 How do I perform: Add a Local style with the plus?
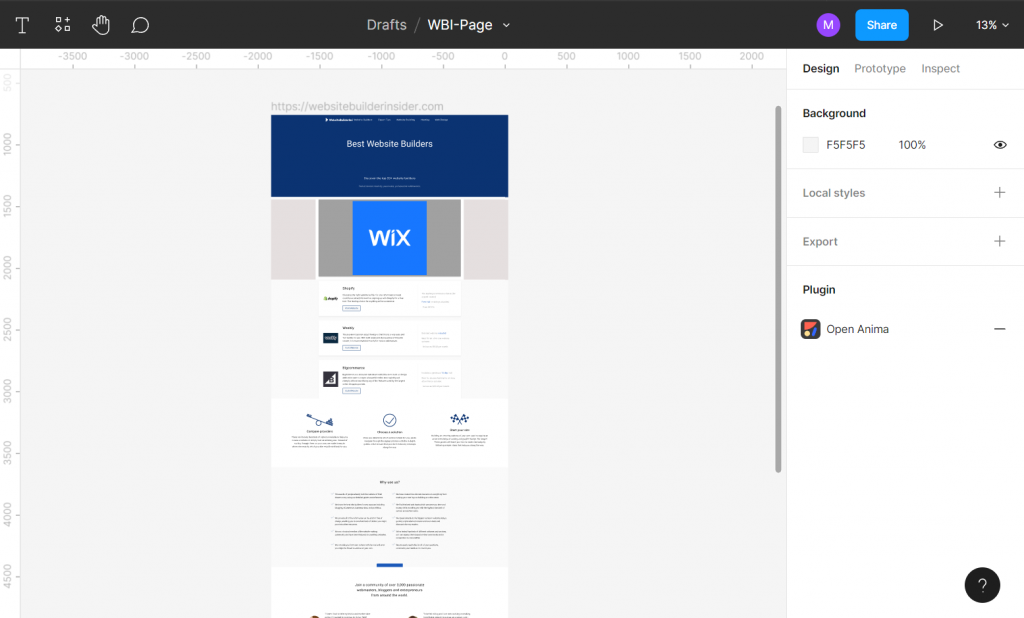click(x=999, y=193)
